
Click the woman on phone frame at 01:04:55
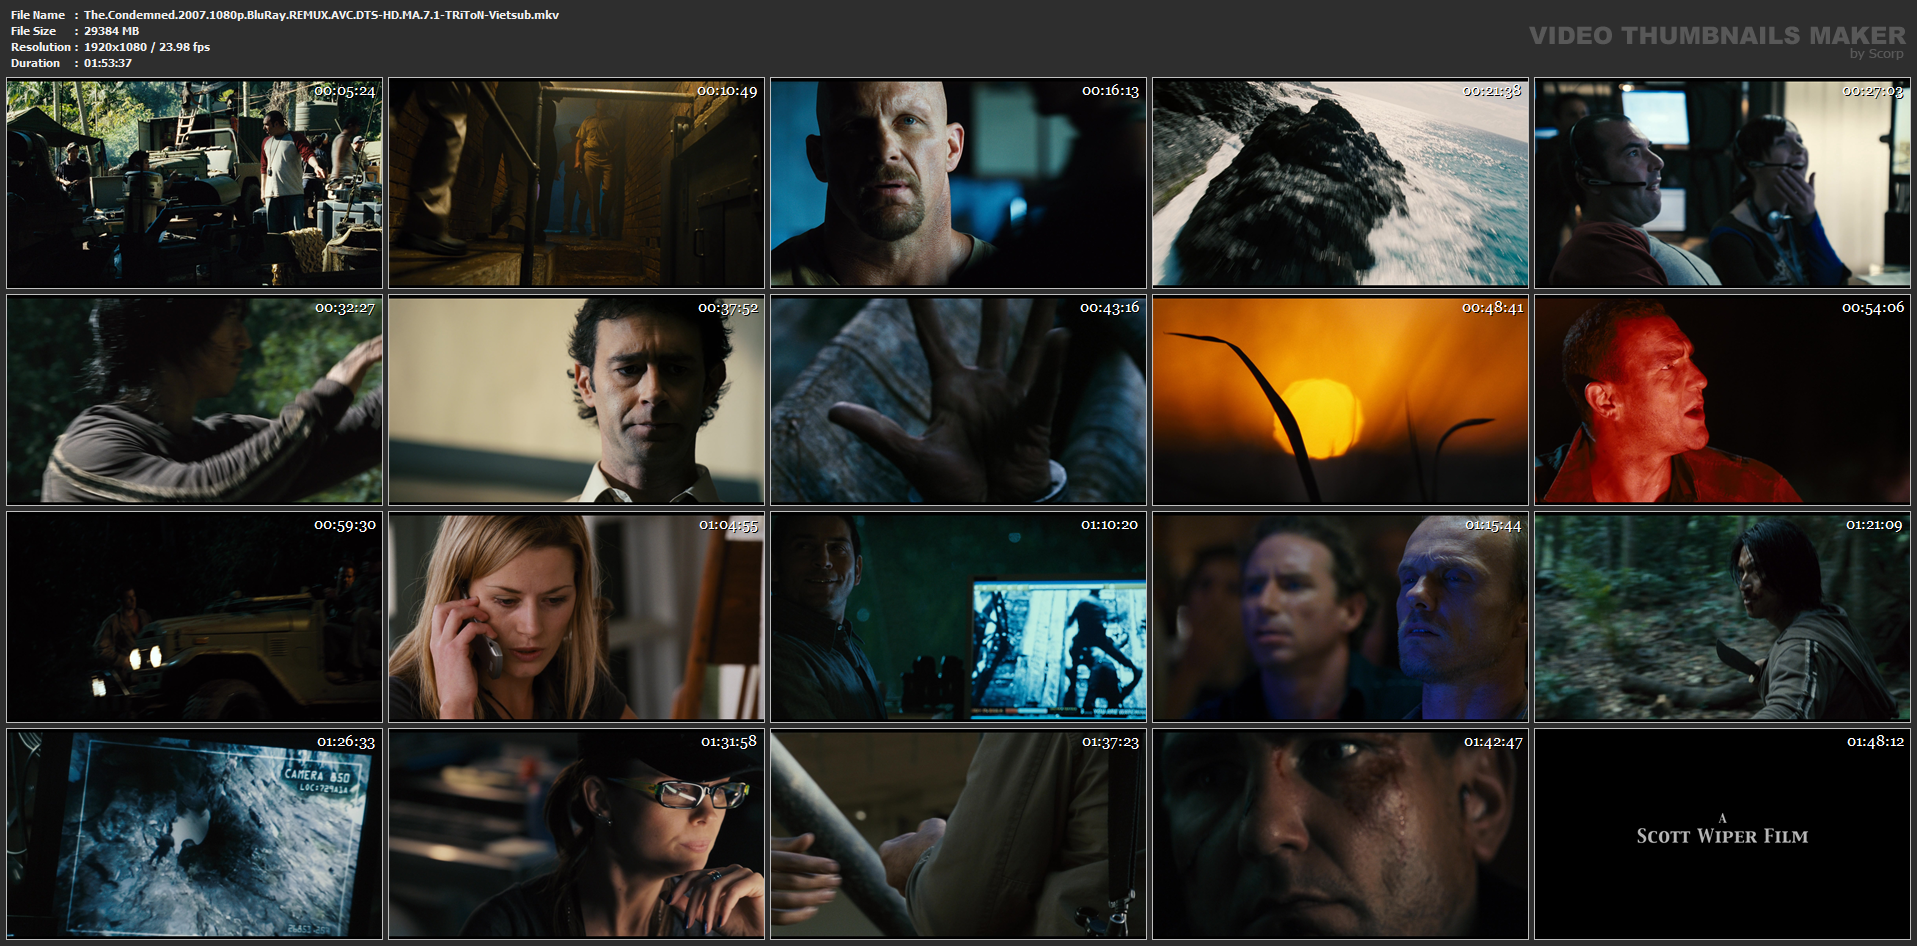click(x=576, y=617)
